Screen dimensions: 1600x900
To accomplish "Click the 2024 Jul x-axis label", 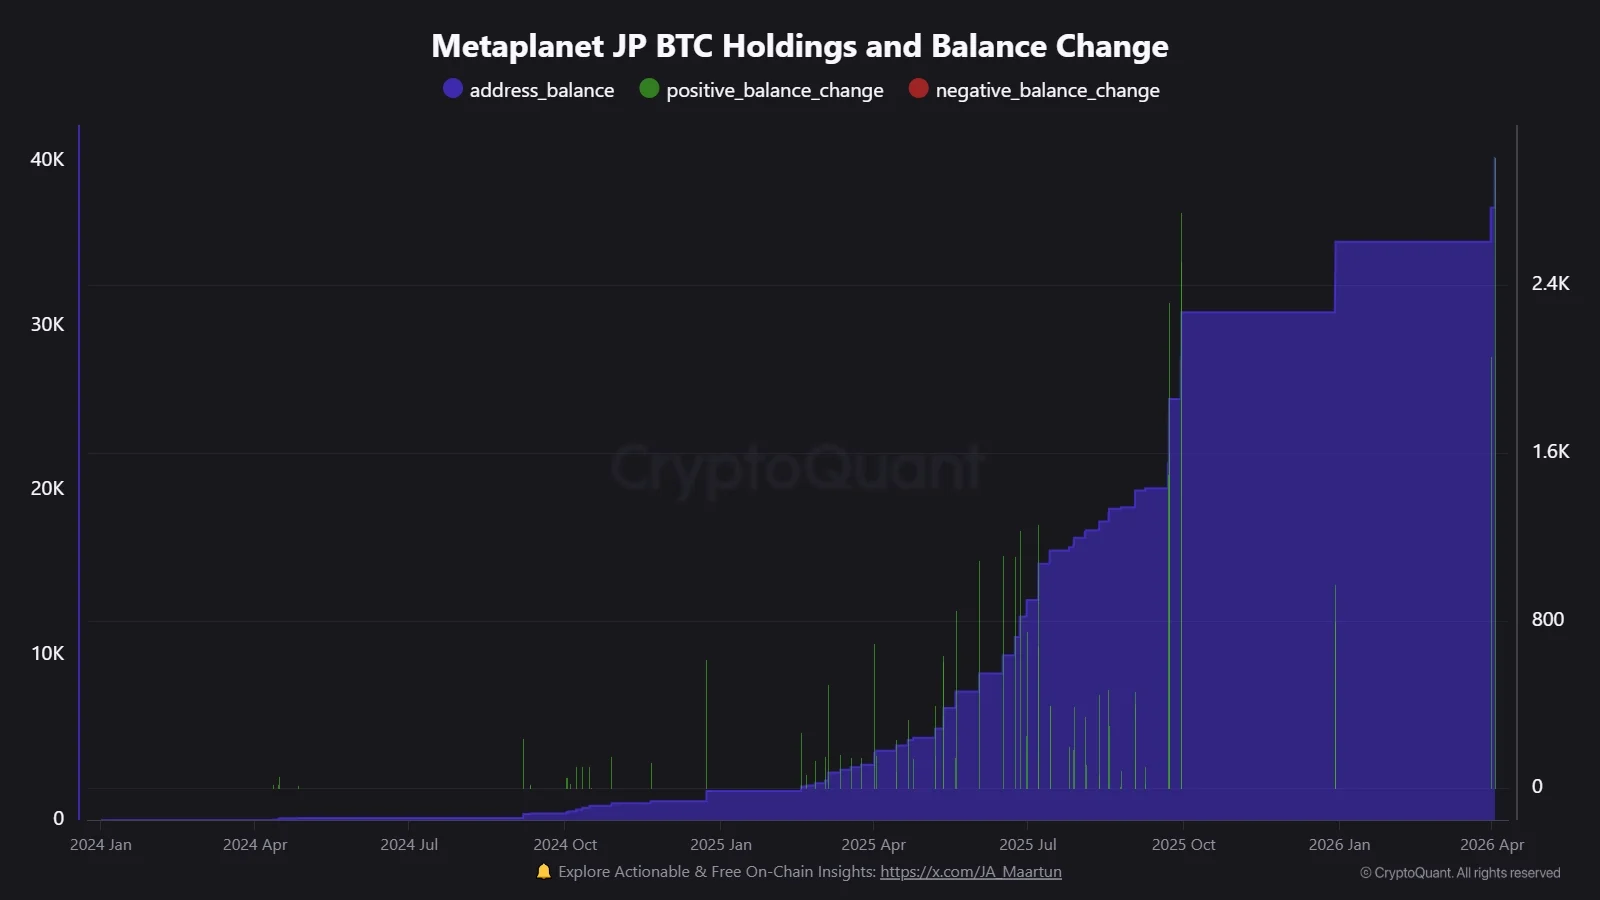I will click(x=409, y=845).
